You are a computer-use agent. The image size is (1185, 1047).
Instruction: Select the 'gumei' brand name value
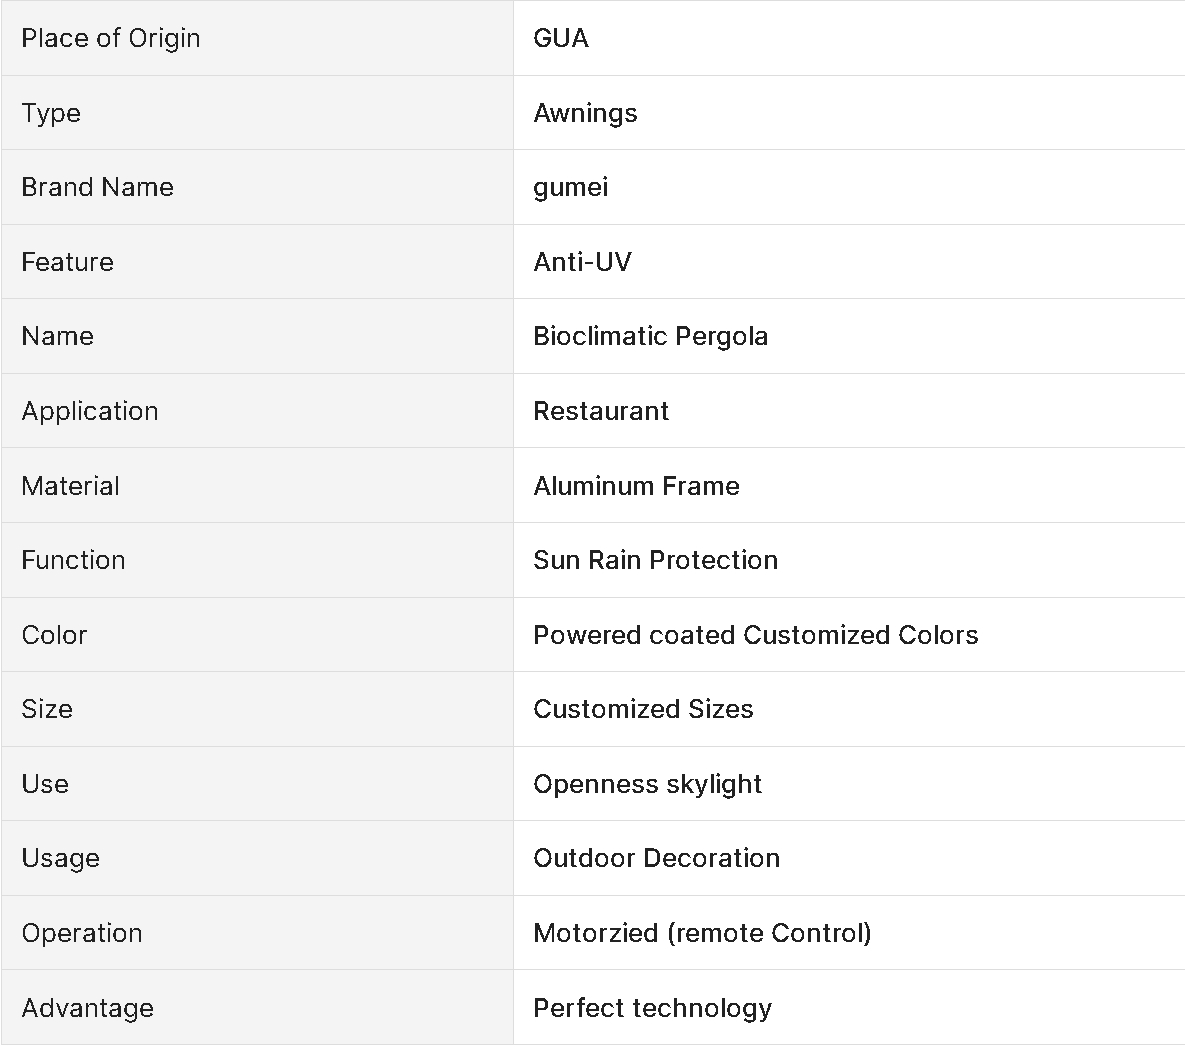click(571, 187)
